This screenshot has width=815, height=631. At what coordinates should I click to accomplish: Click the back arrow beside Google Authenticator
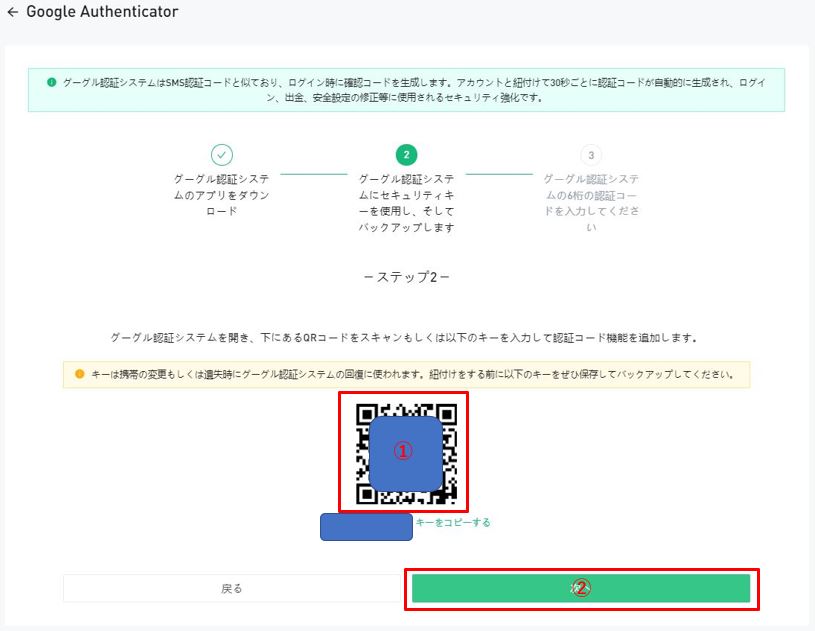click(12, 13)
